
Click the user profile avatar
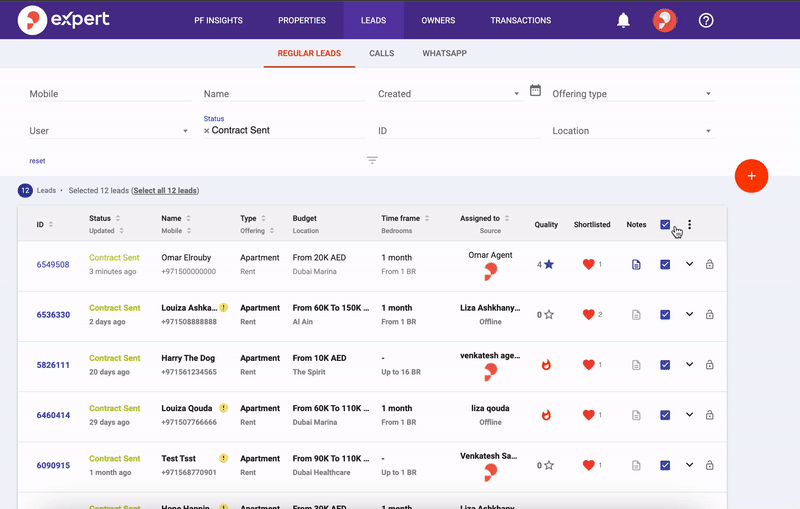[x=664, y=20]
